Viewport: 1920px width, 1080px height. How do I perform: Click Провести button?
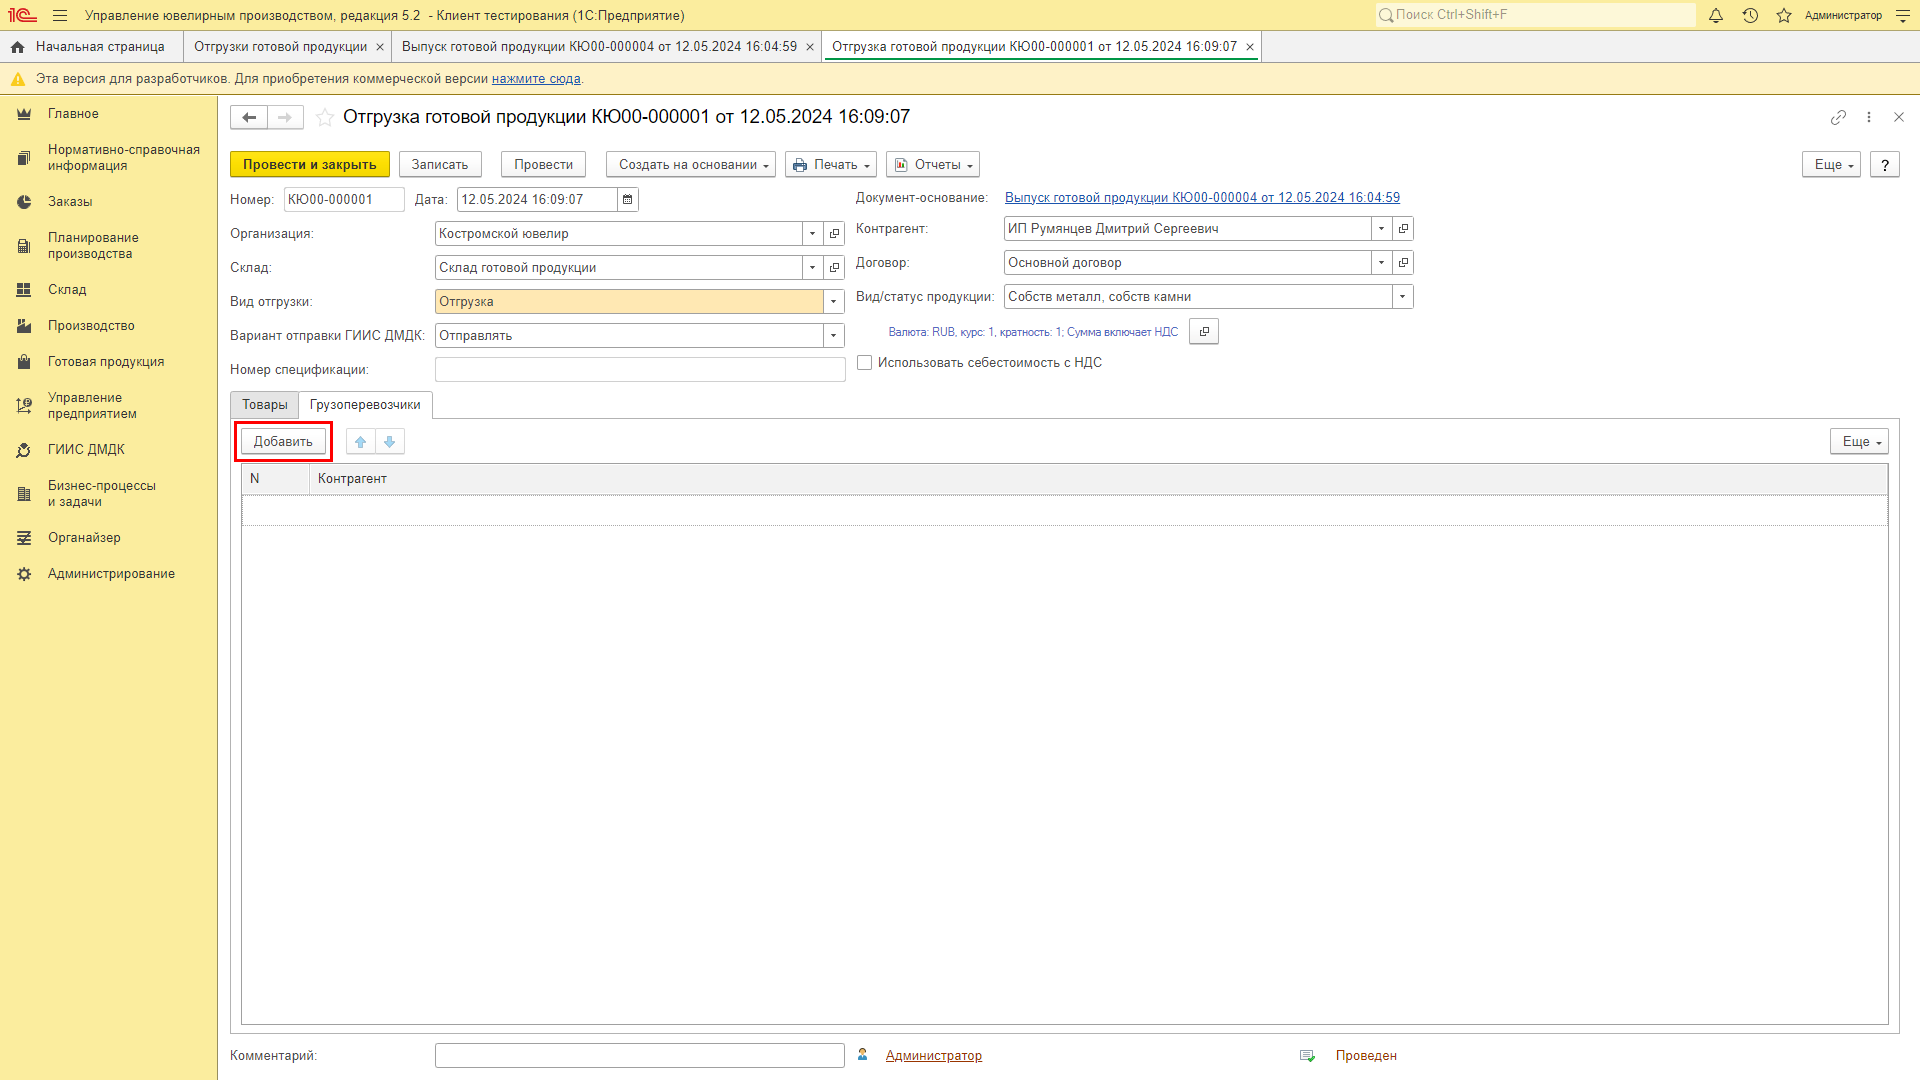tap(543, 165)
